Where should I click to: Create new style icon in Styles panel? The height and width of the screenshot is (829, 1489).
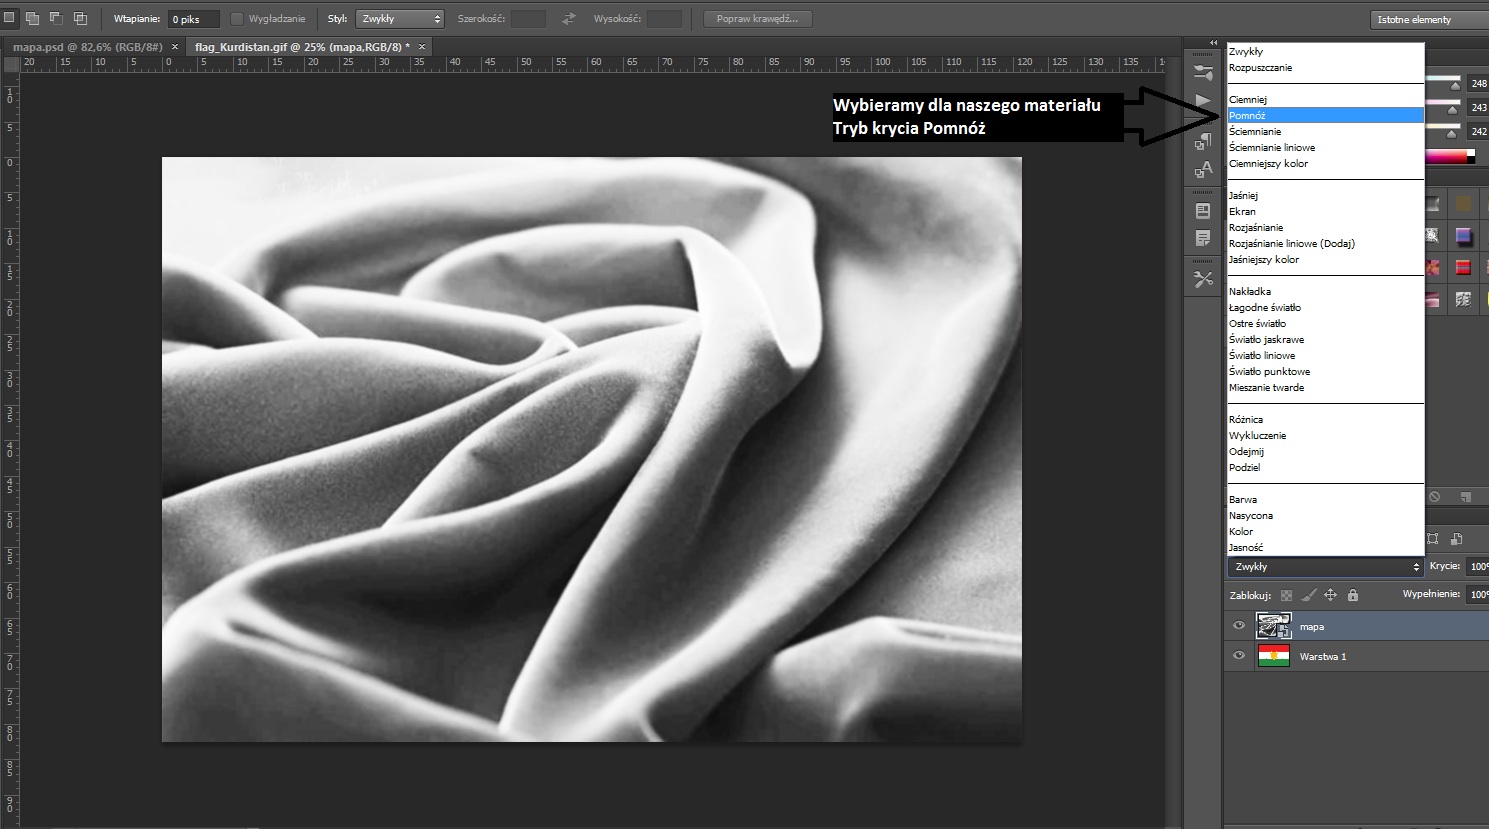pyautogui.click(x=1465, y=496)
